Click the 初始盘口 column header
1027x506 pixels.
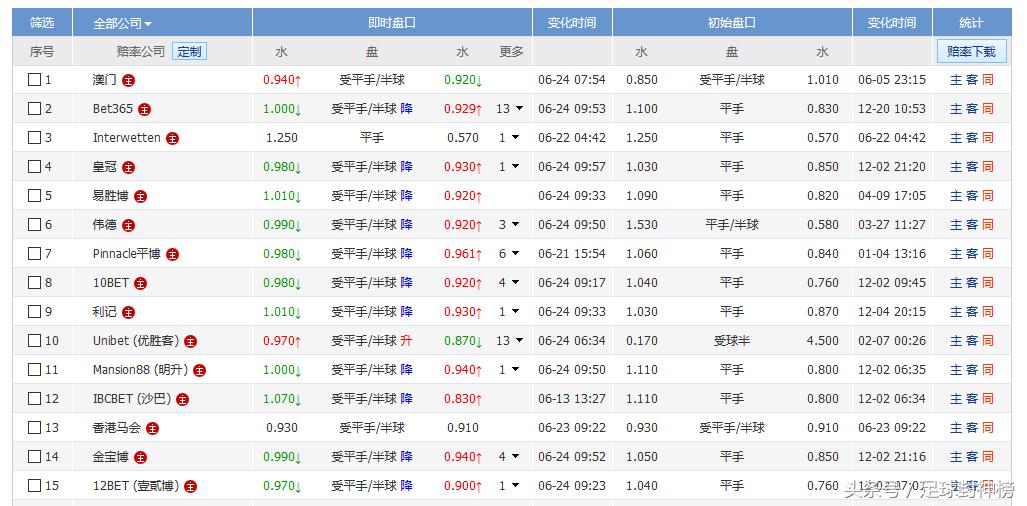[732, 23]
